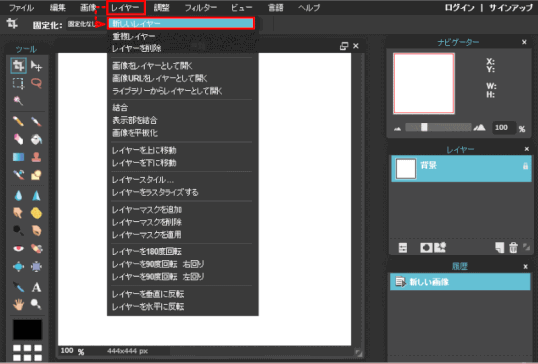Select the Smudge finger tool
This screenshot has height=364, width=538.
point(18,213)
